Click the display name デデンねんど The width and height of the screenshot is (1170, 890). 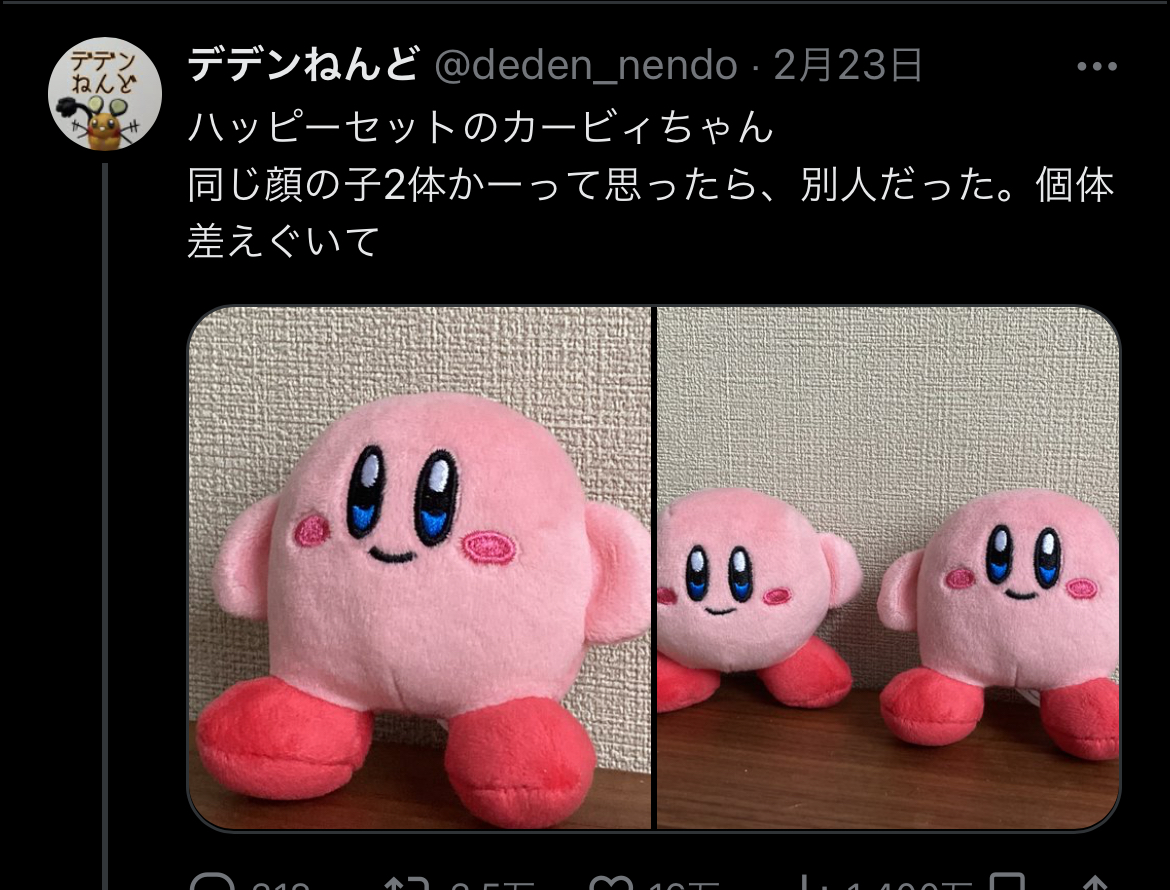303,64
